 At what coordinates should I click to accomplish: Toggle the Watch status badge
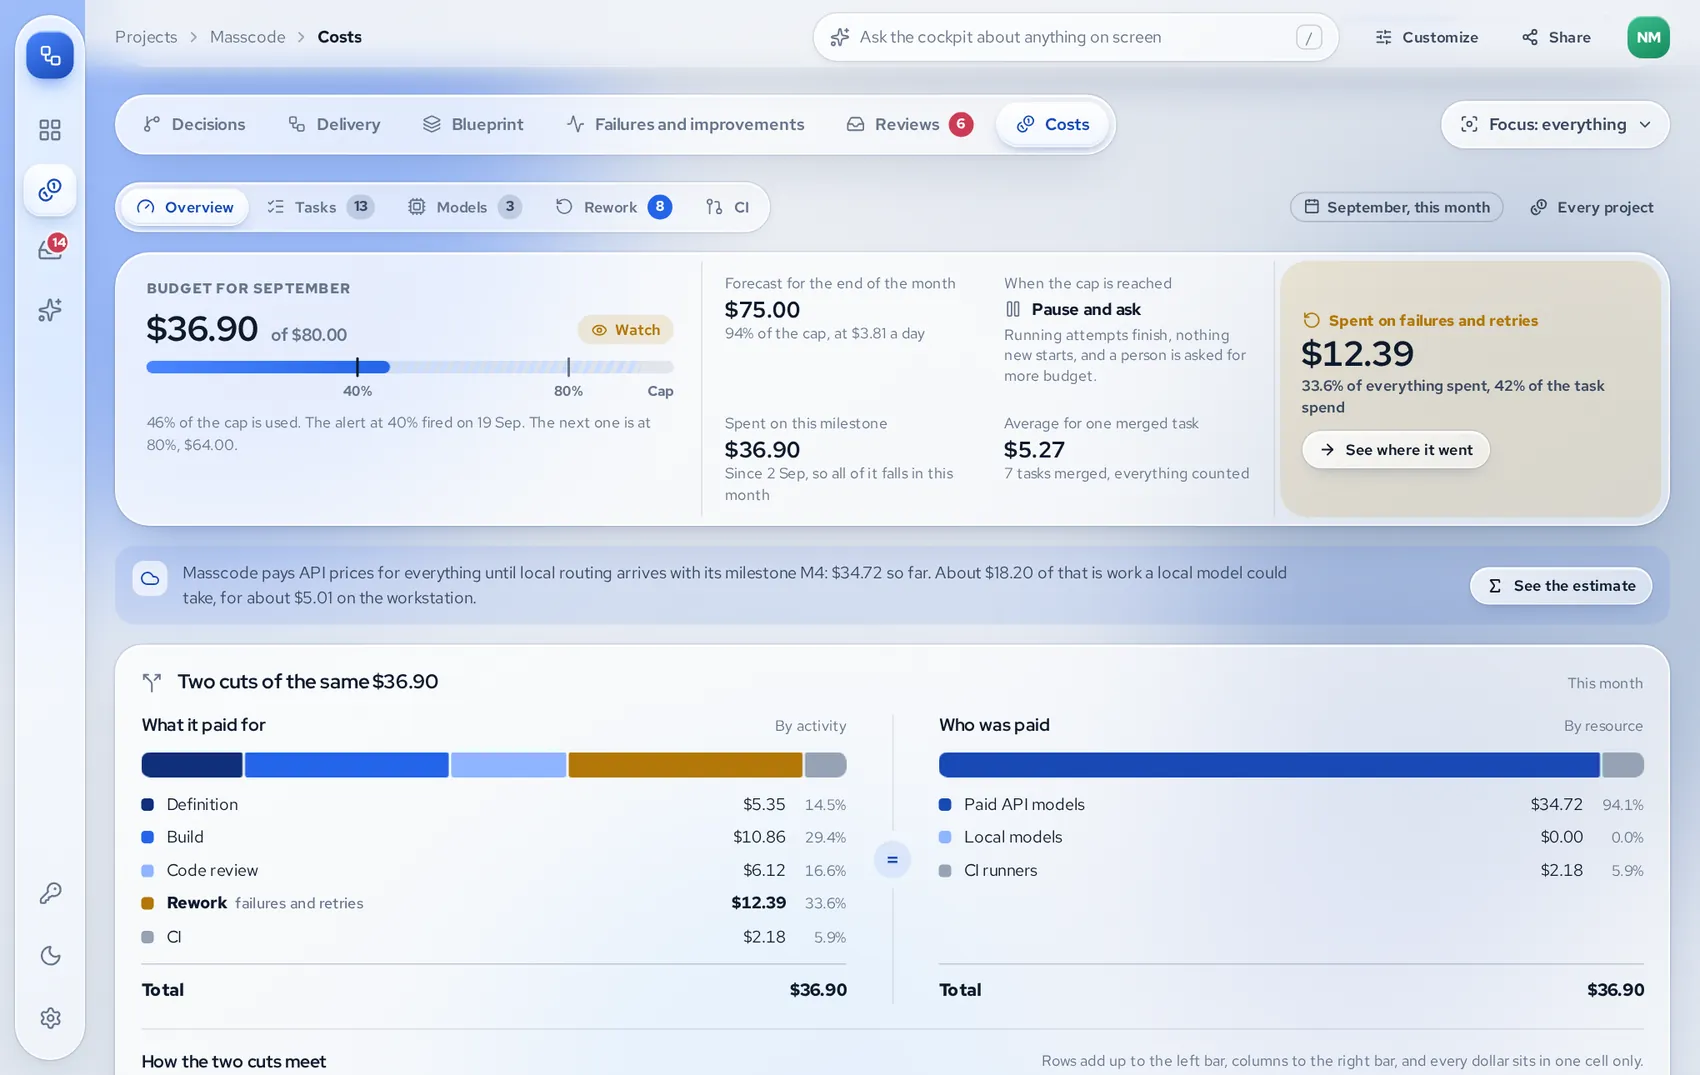tap(626, 330)
